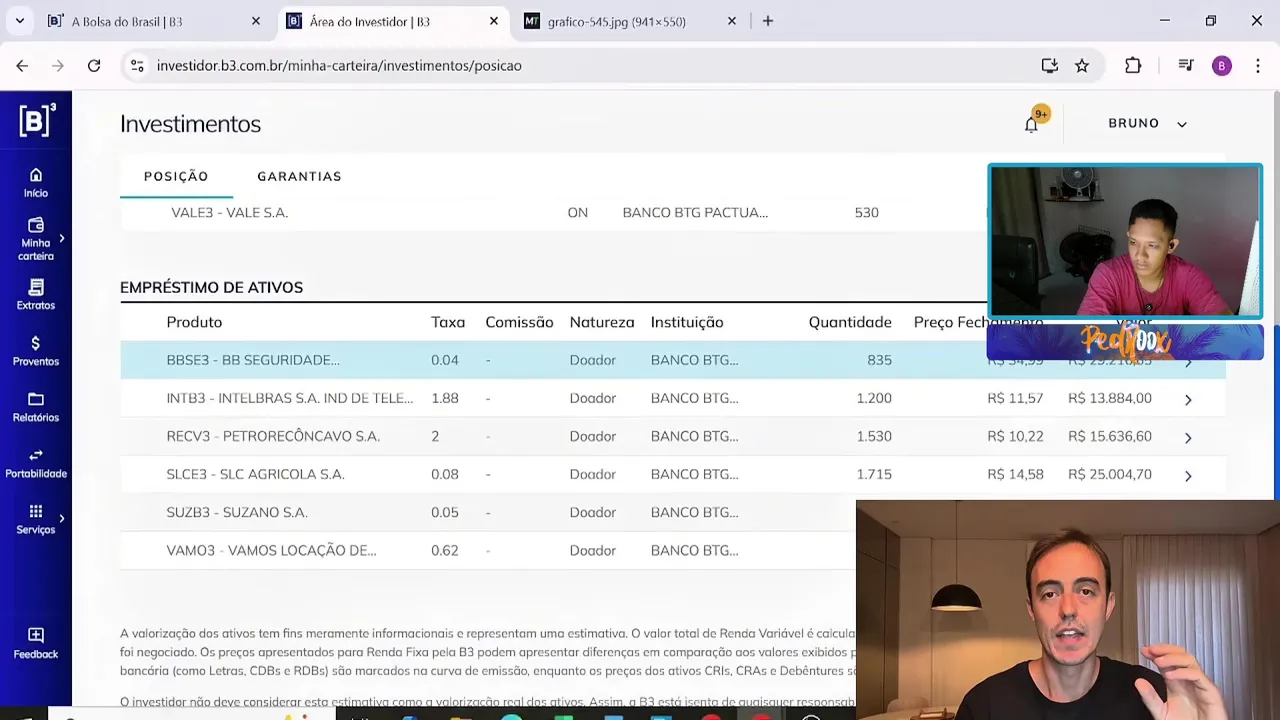Open Relatórios in the sidebar
Image resolution: width=1280 pixels, height=720 pixels.
click(x=36, y=407)
